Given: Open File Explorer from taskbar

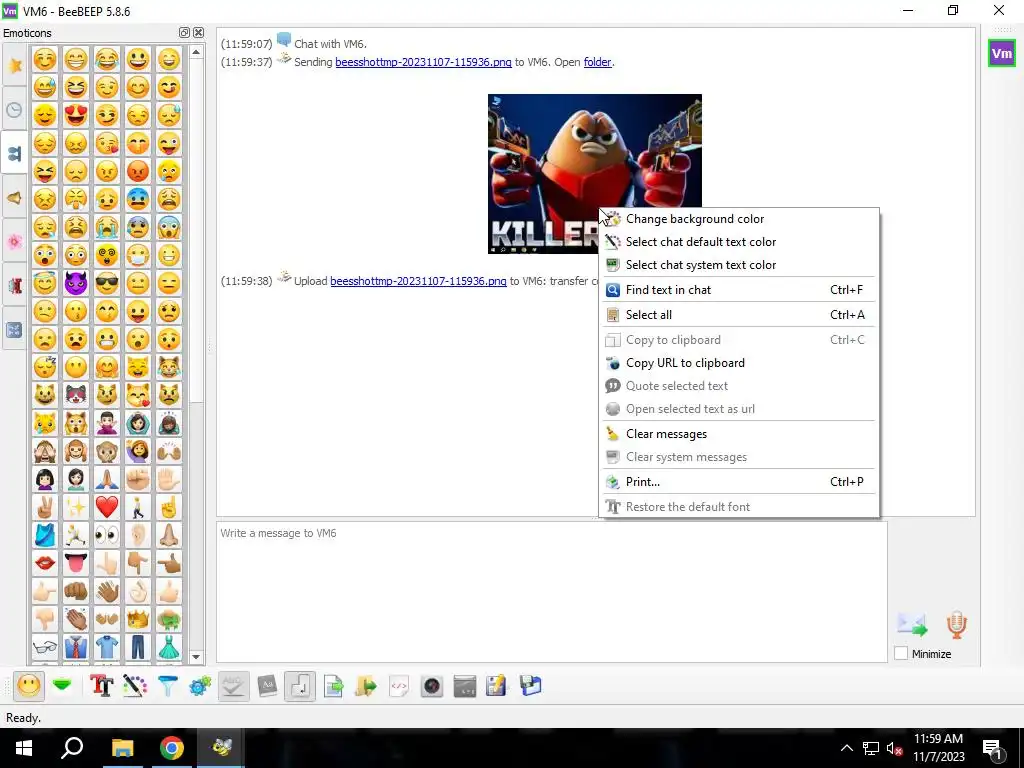Looking at the screenshot, I should [122, 748].
